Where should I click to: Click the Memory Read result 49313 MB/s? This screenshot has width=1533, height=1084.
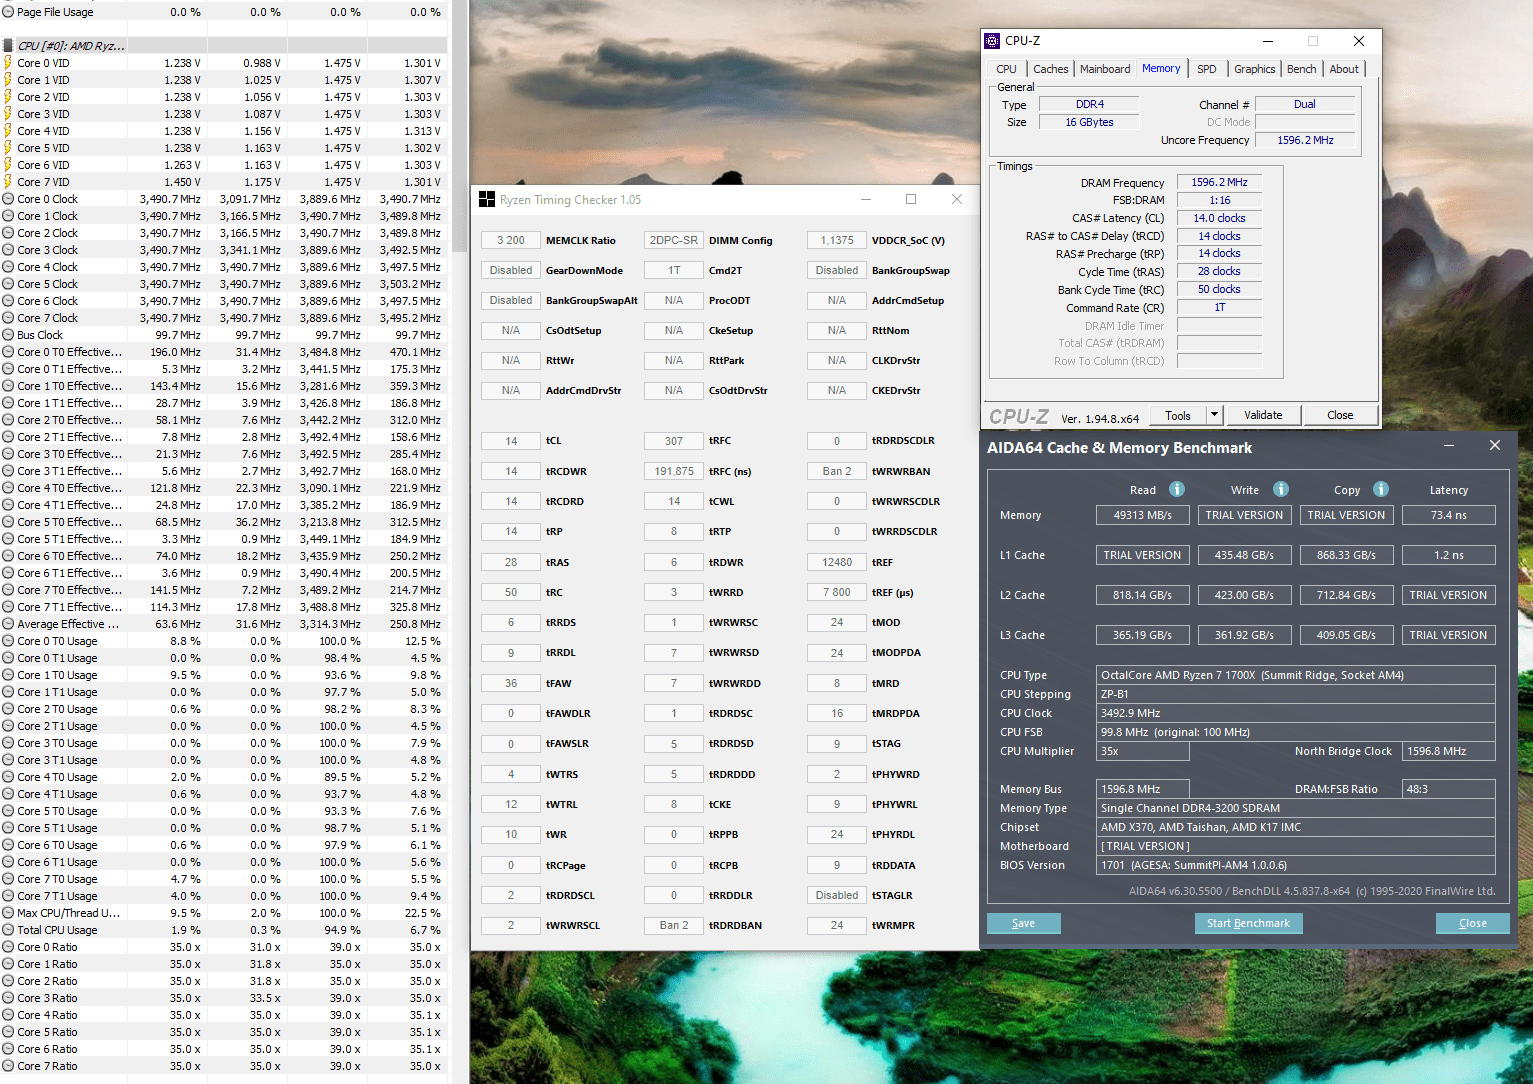click(1142, 515)
